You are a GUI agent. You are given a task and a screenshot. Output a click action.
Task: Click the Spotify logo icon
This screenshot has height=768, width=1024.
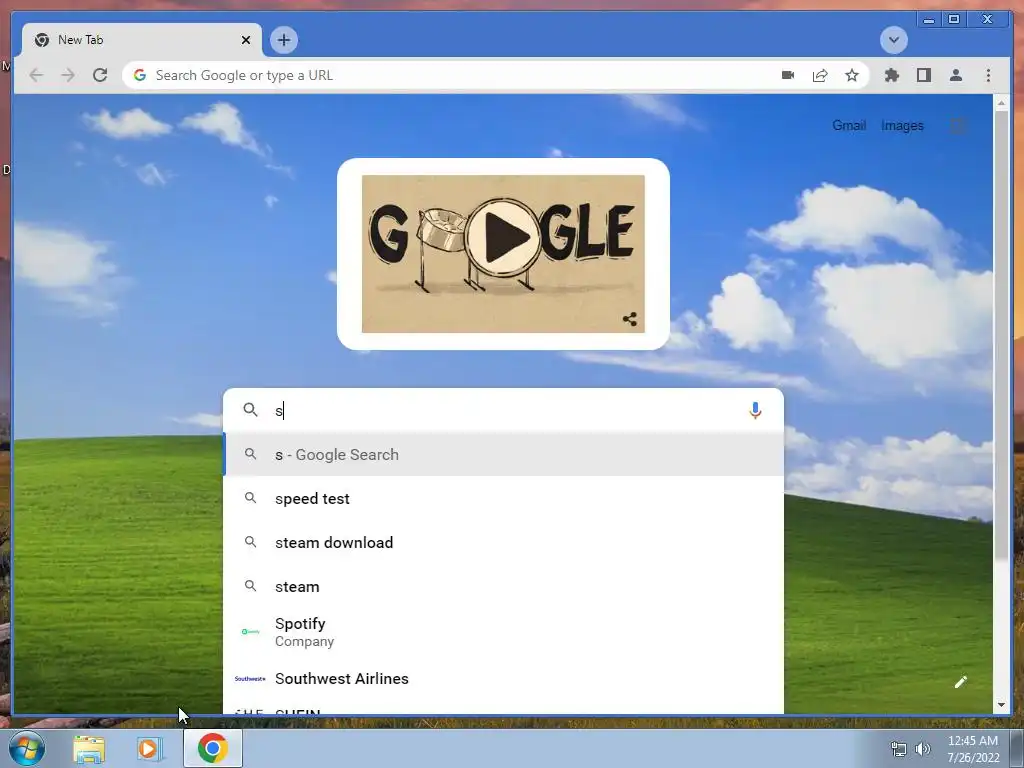(250, 632)
